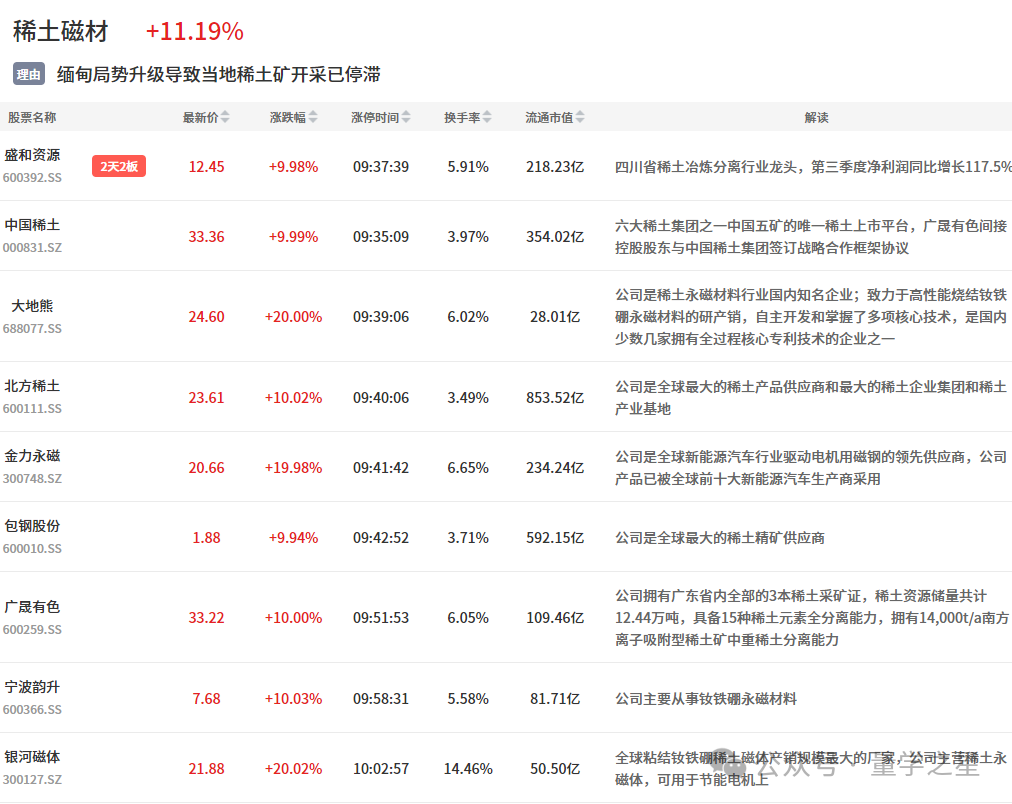Click stock code 600010.SS
This screenshot has height=804, width=1012.
[32, 548]
